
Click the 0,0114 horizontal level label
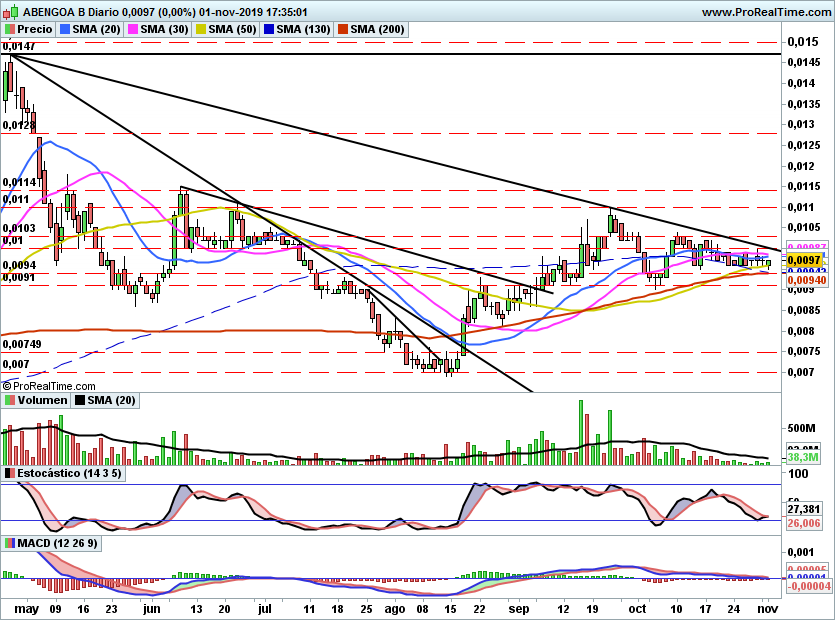point(19,182)
